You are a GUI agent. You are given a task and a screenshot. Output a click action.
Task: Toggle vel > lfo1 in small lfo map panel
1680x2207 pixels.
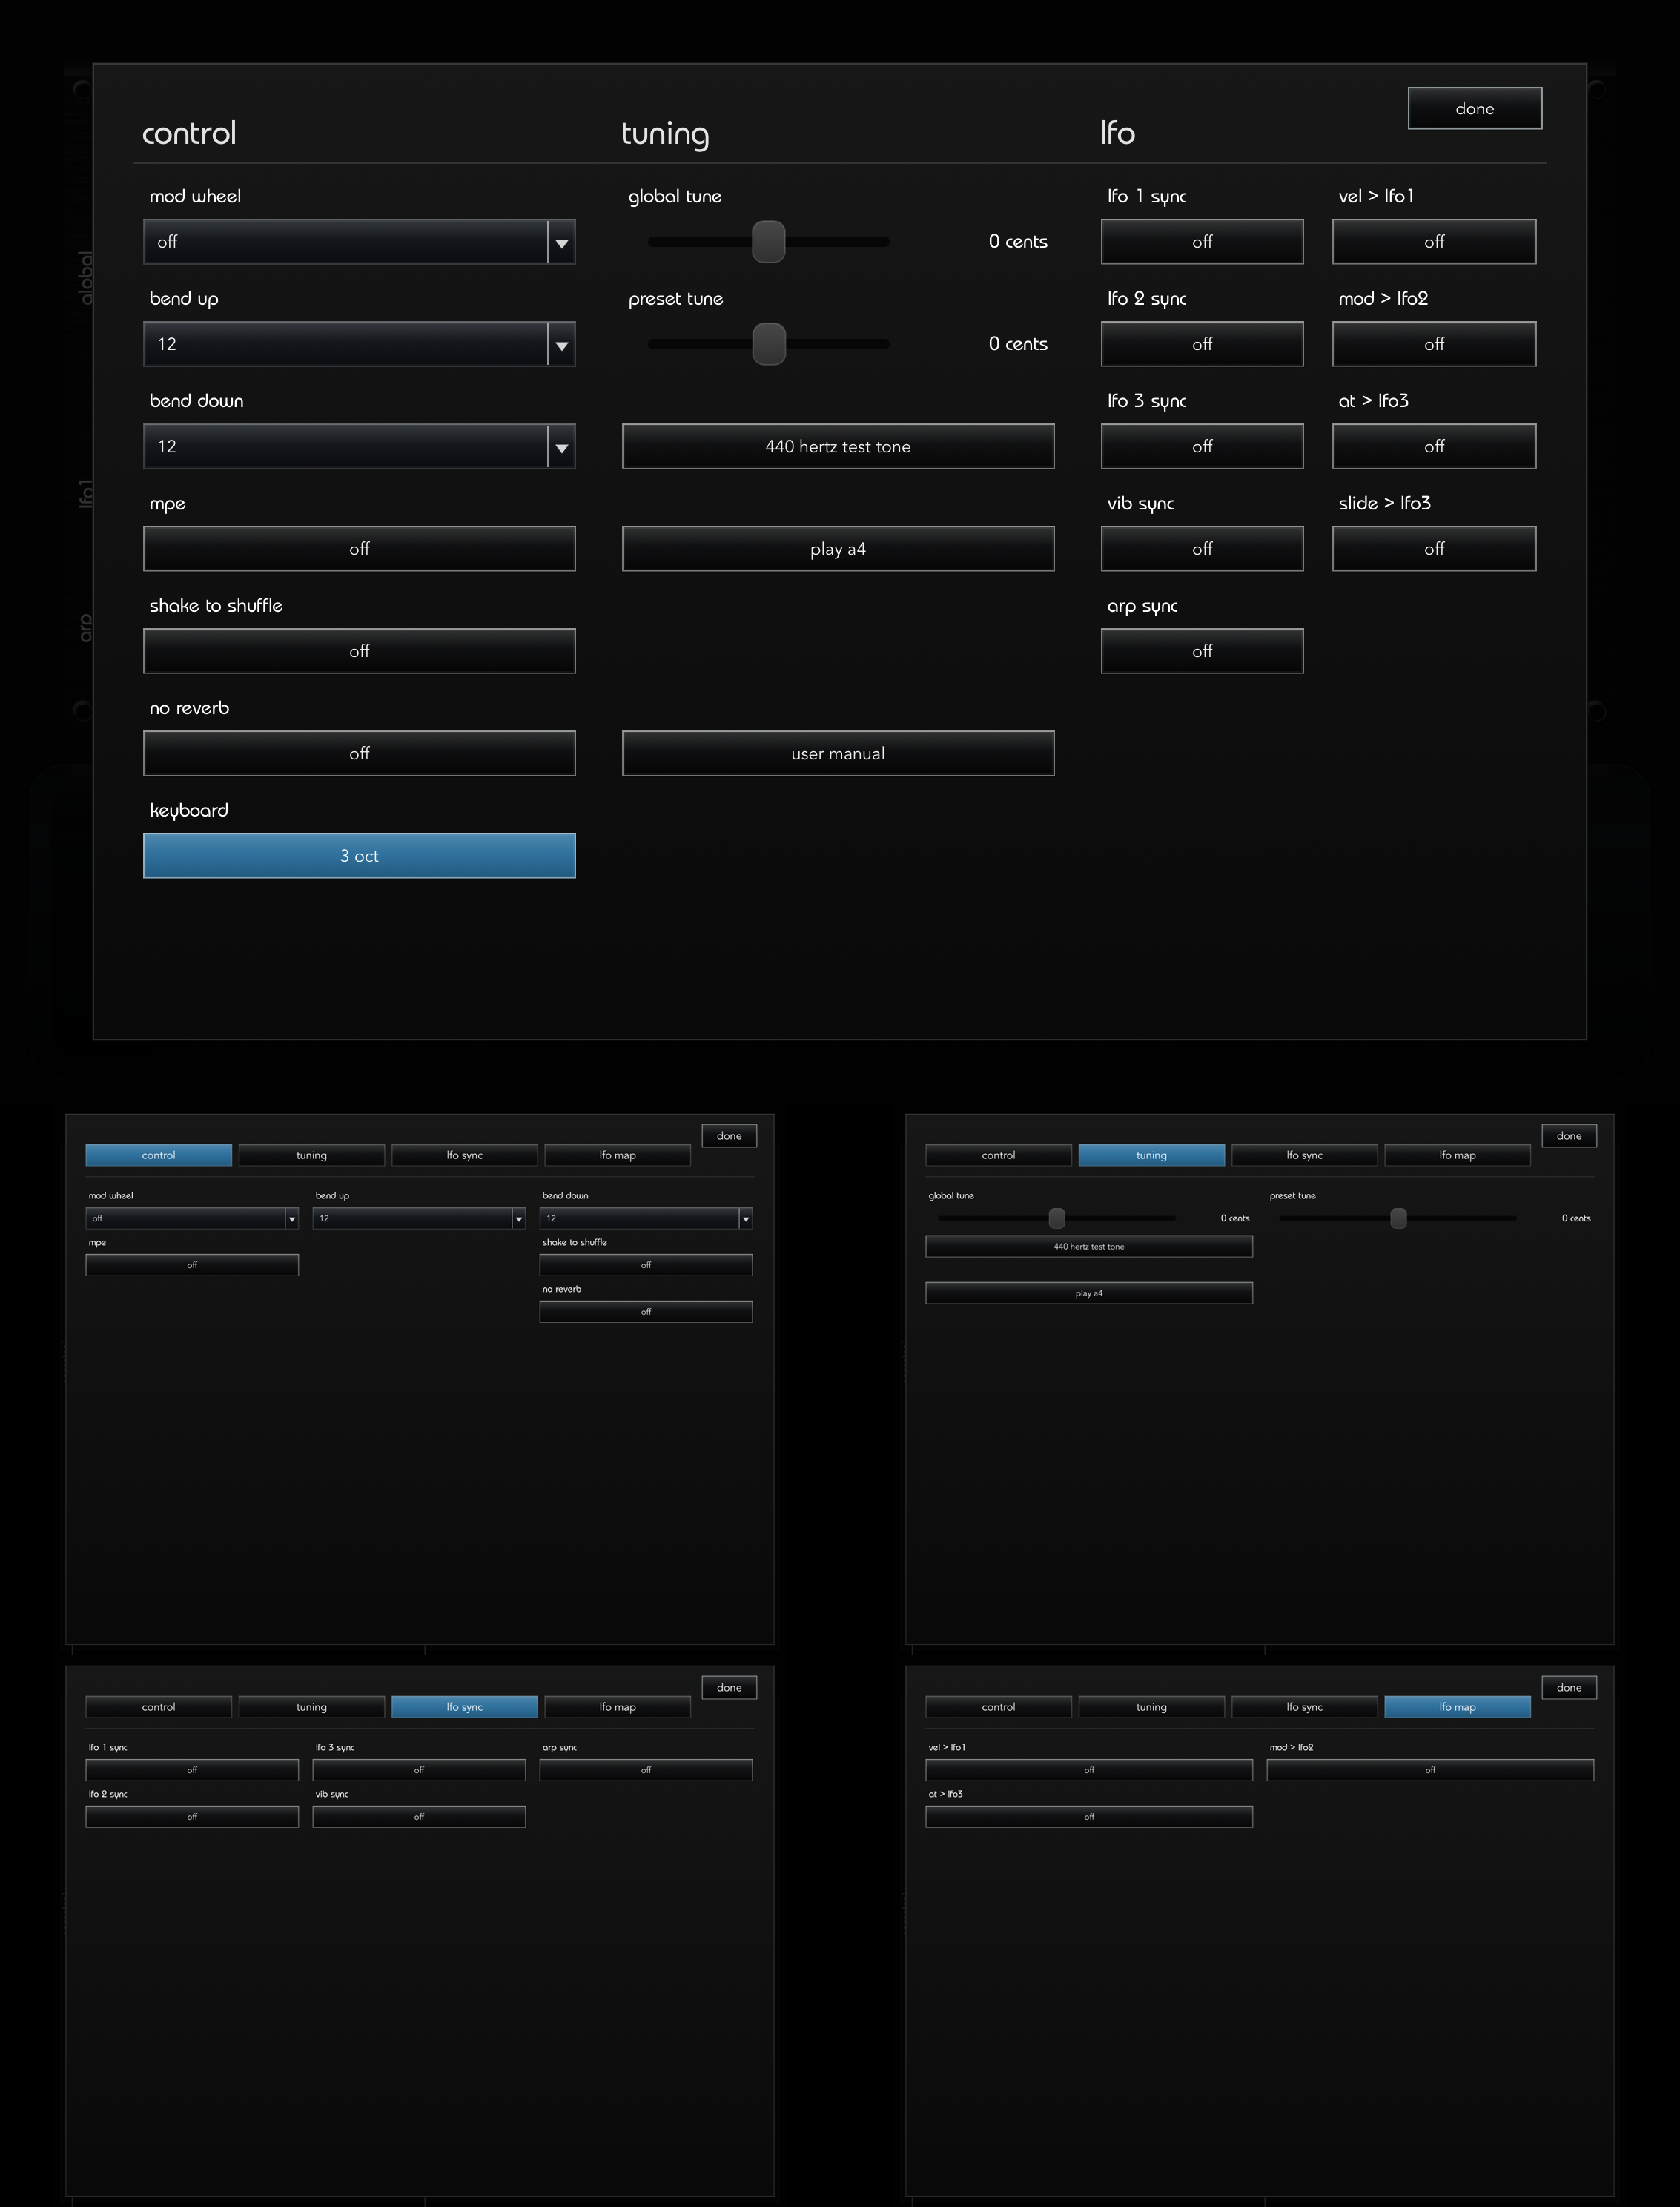coord(1089,1770)
